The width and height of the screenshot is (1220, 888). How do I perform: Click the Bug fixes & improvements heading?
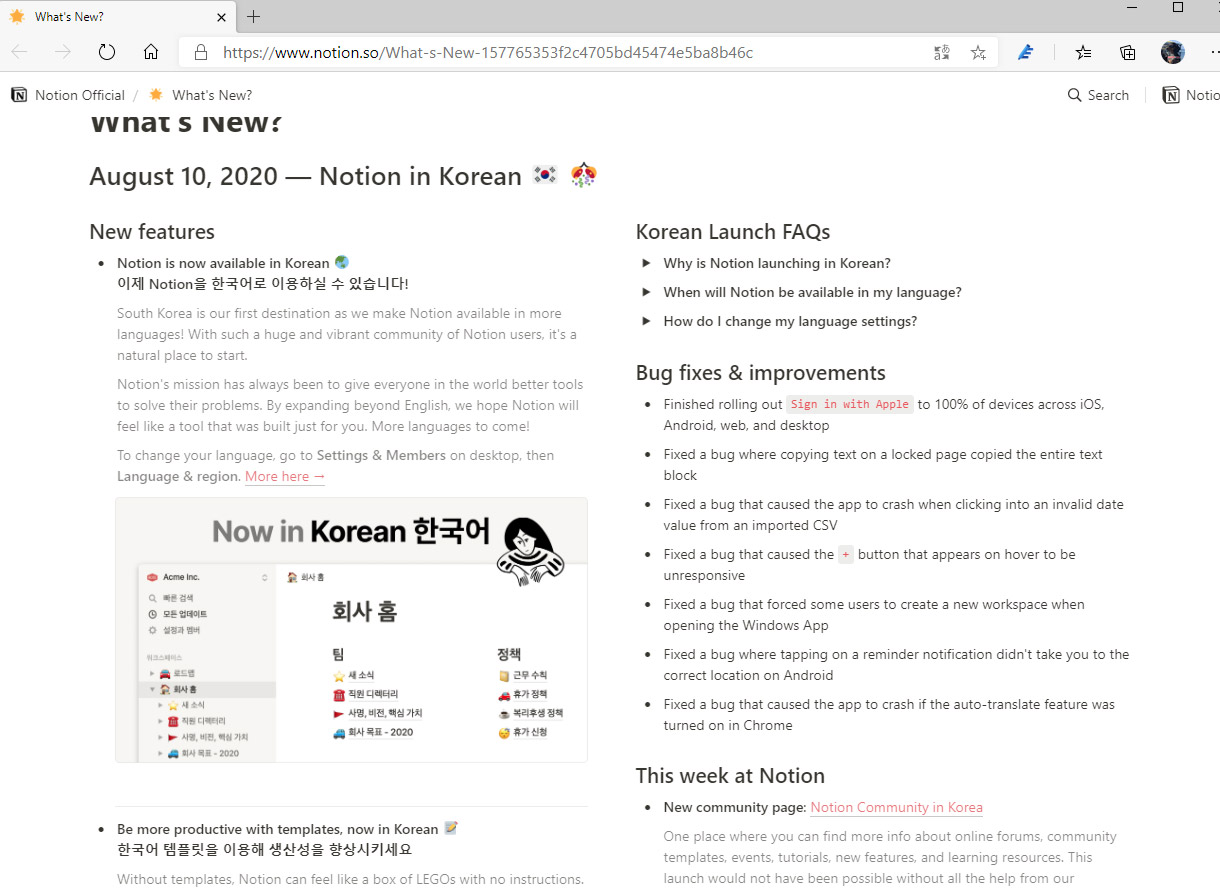pyautogui.click(x=761, y=373)
